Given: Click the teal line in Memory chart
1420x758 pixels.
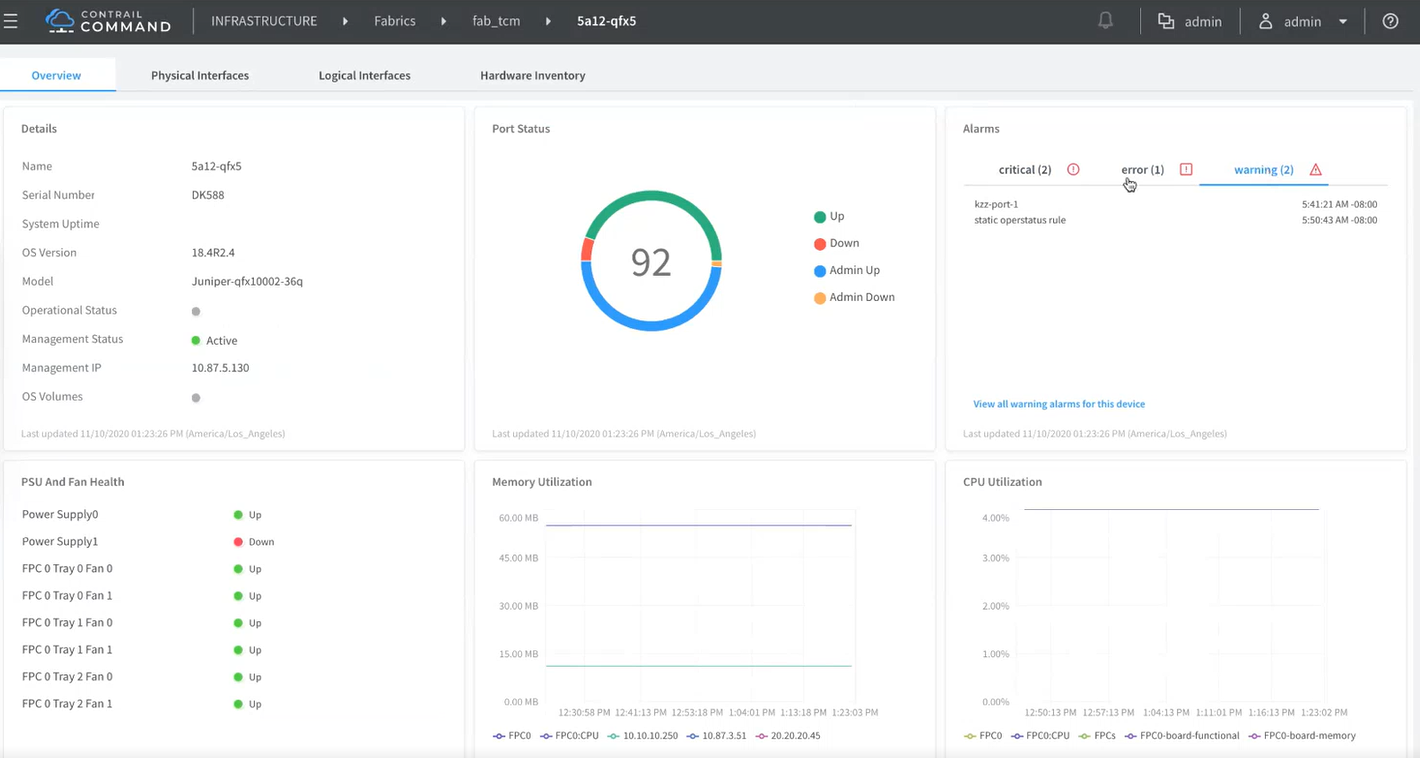Looking at the screenshot, I should (699, 666).
